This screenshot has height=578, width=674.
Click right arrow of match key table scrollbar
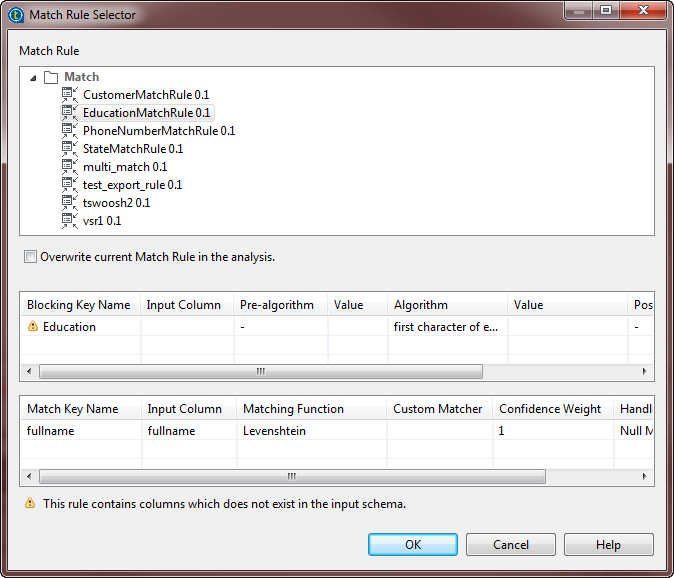(644, 476)
